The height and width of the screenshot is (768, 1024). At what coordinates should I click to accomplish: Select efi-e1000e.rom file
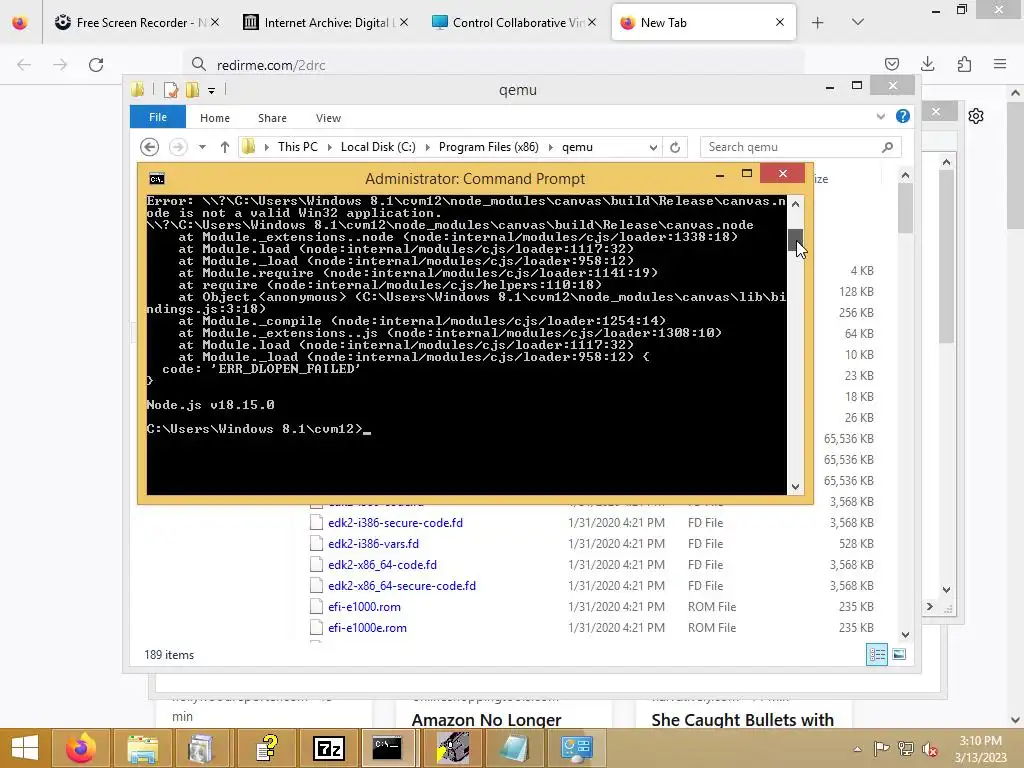tap(367, 627)
